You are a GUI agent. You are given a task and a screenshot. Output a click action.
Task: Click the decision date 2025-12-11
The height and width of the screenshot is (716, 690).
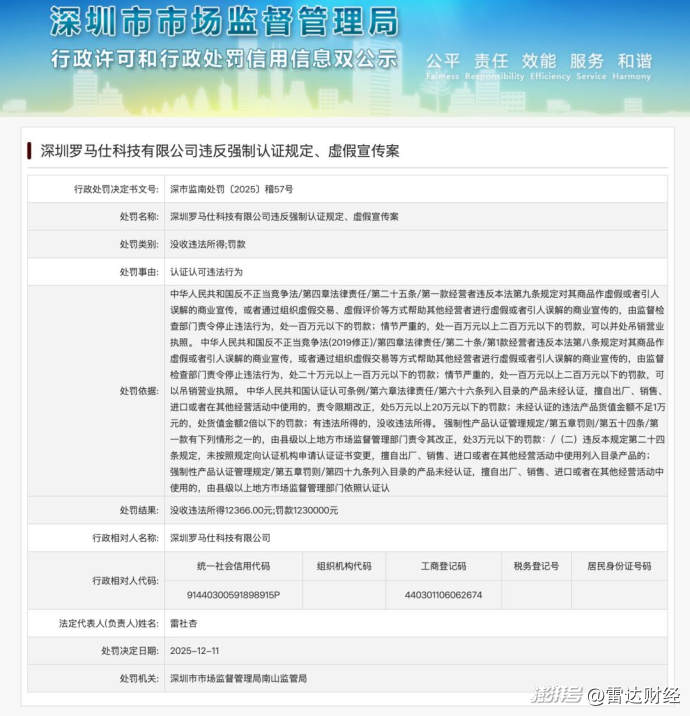(x=195, y=650)
